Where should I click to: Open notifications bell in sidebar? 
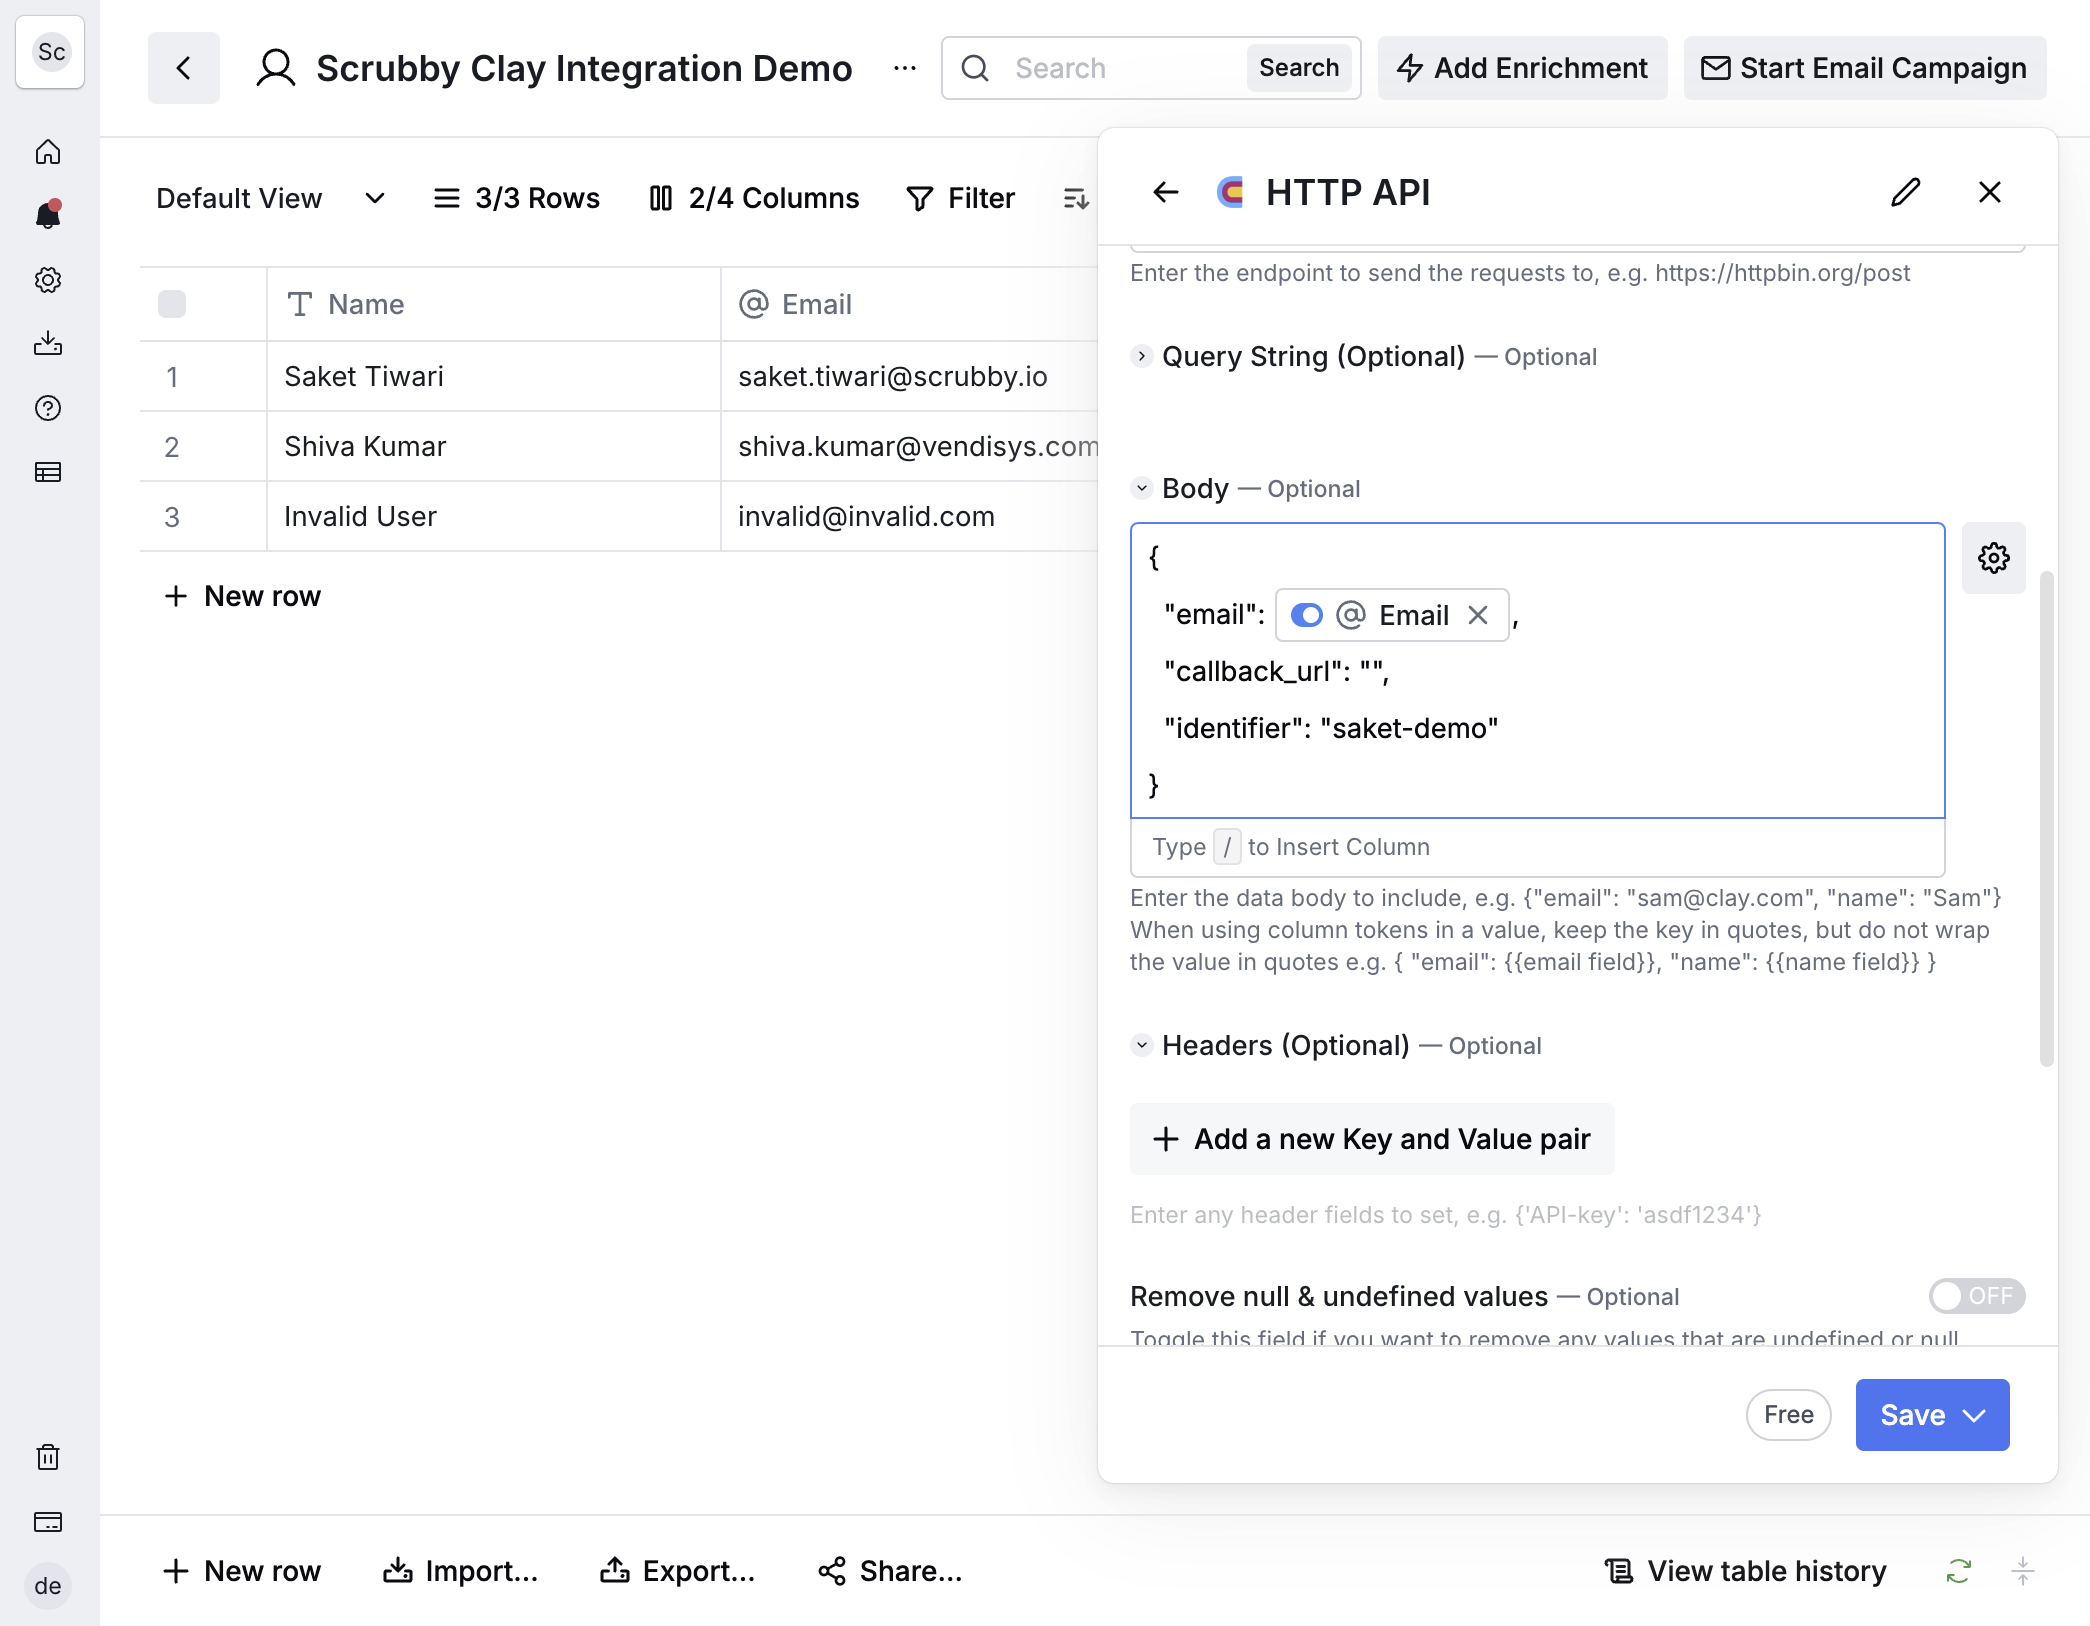tap(48, 215)
